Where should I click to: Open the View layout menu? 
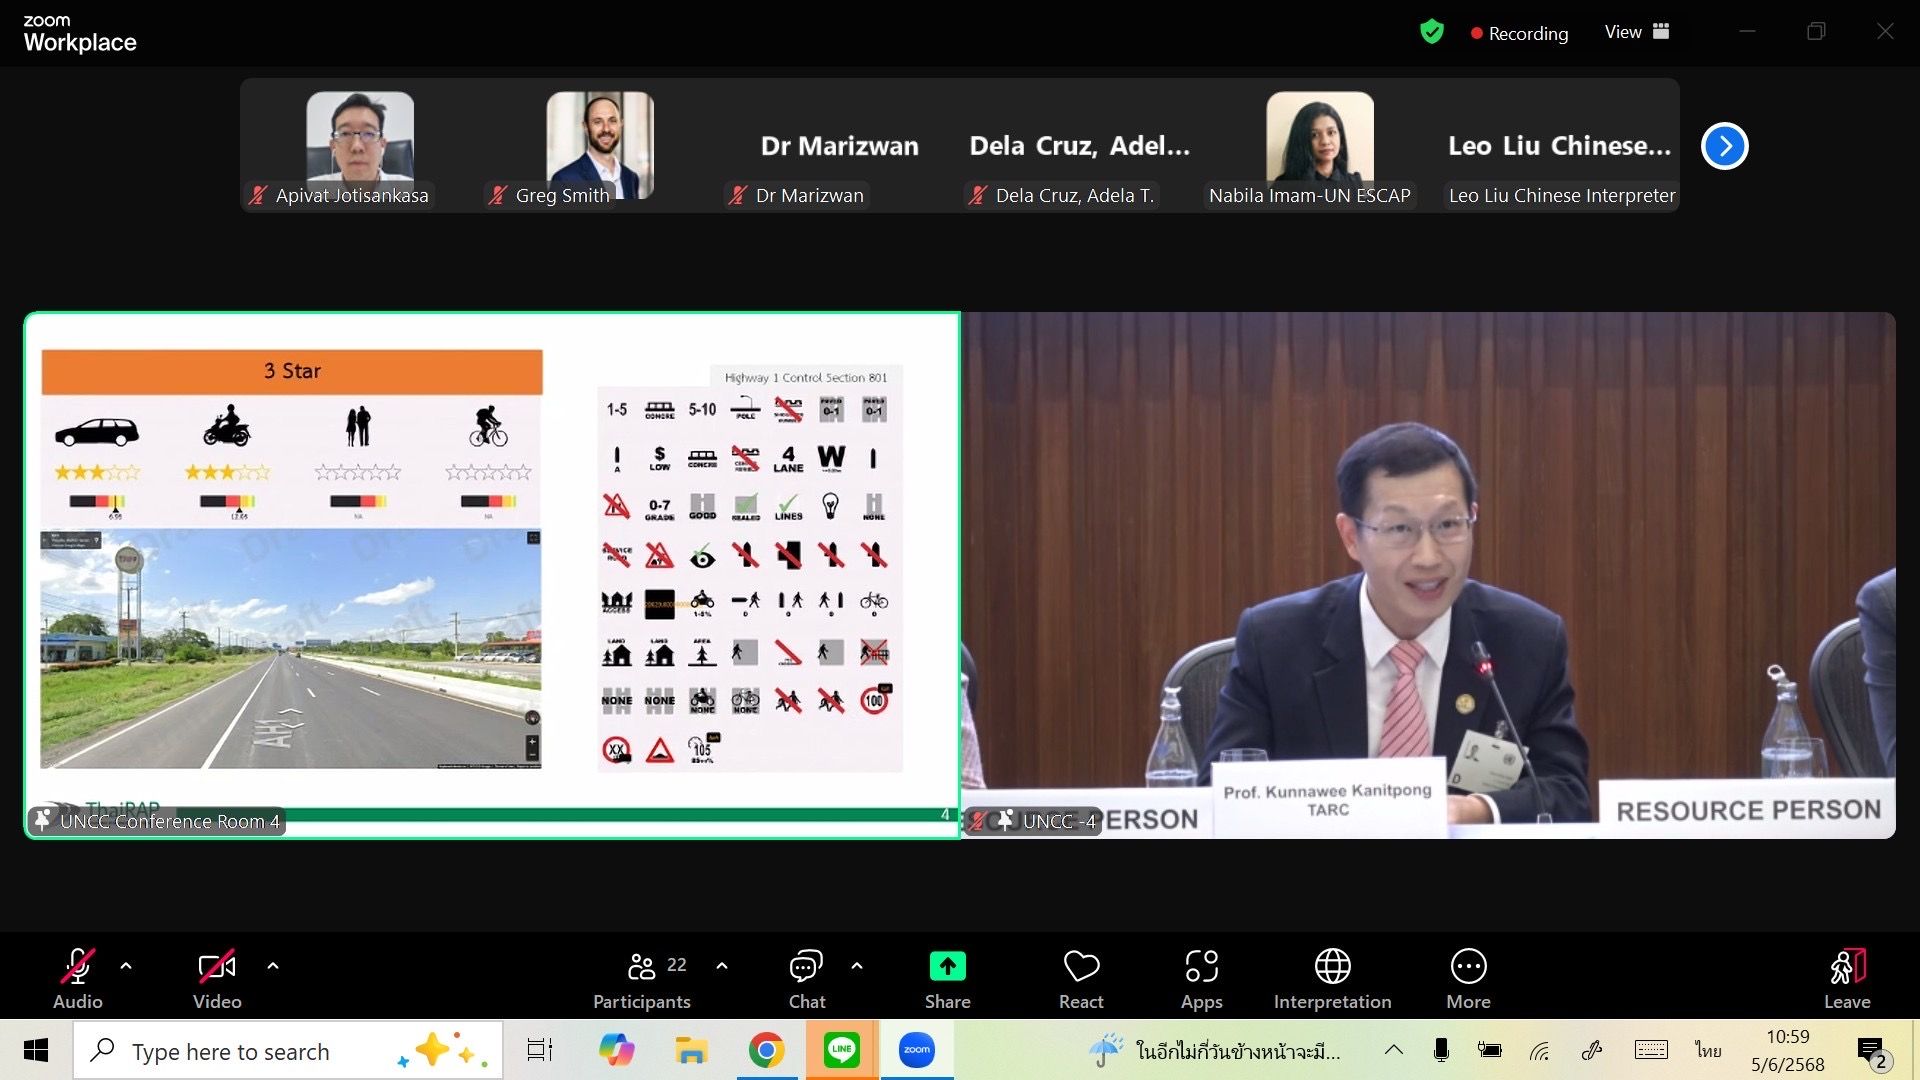click(x=1637, y=32)
